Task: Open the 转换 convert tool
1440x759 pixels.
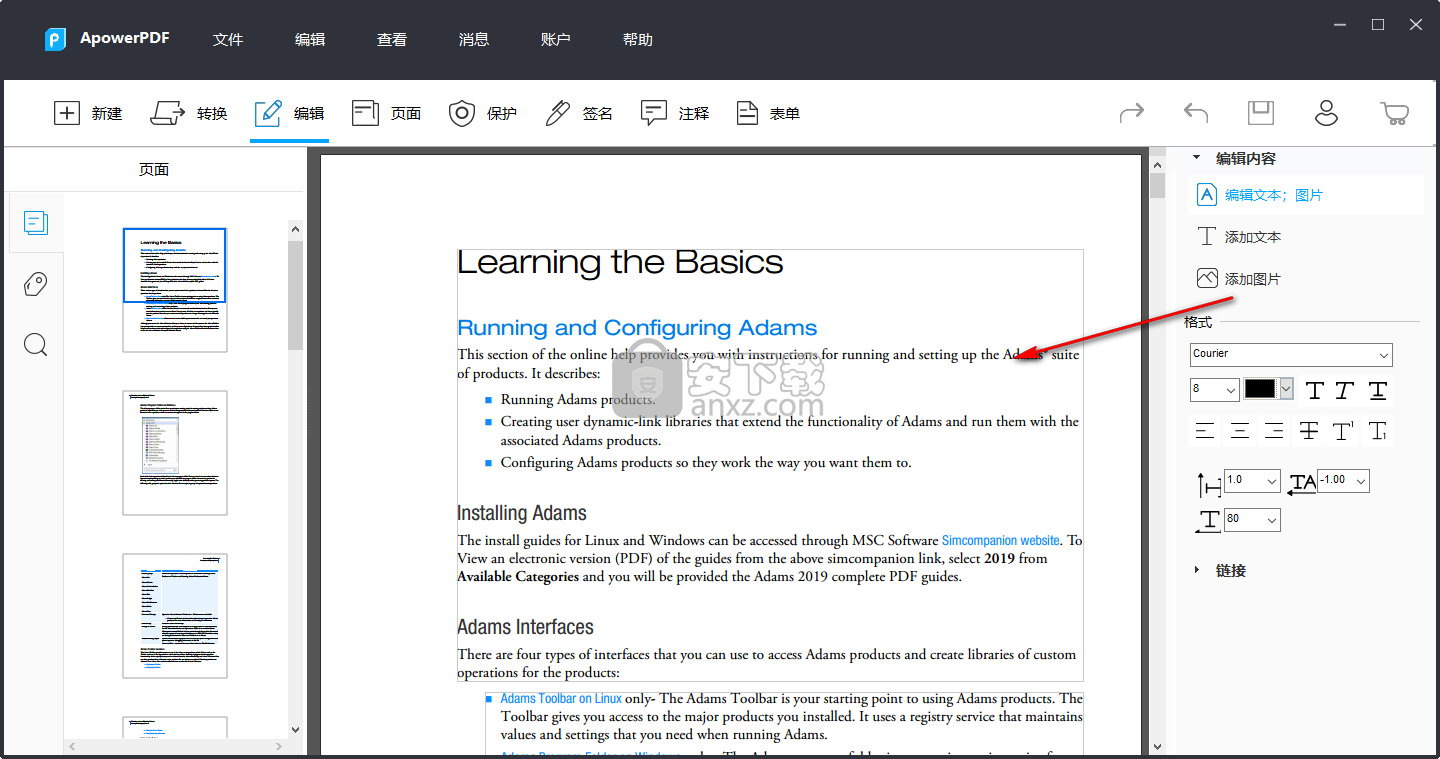Action: coord(189,113)
